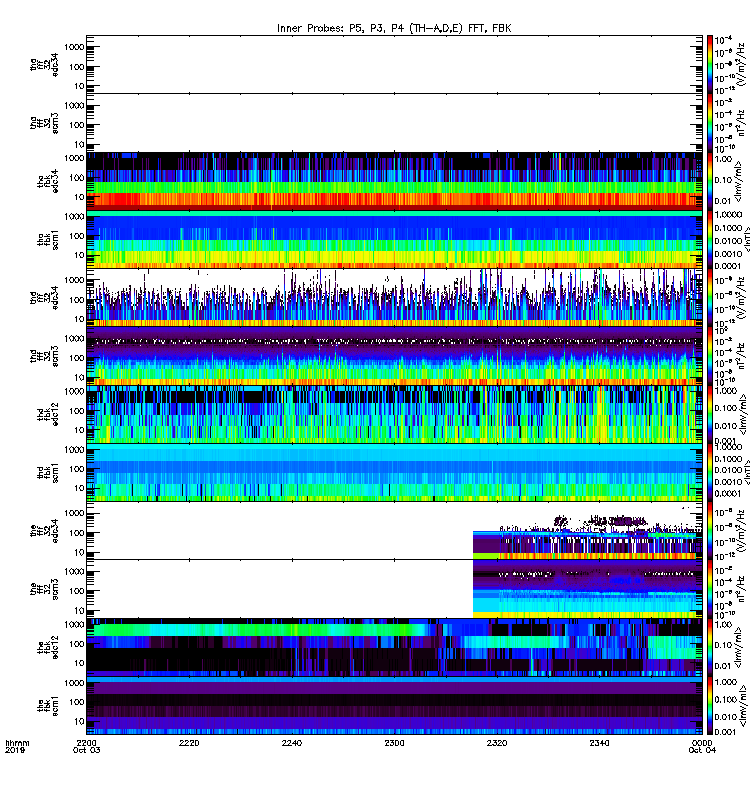The image size is (750, 800).
Task: Click the plot title 'Inner Probes: P5, P3, P4 (TH-A,D,E) FFT, FBK'
Action: [x=394, y=28]
